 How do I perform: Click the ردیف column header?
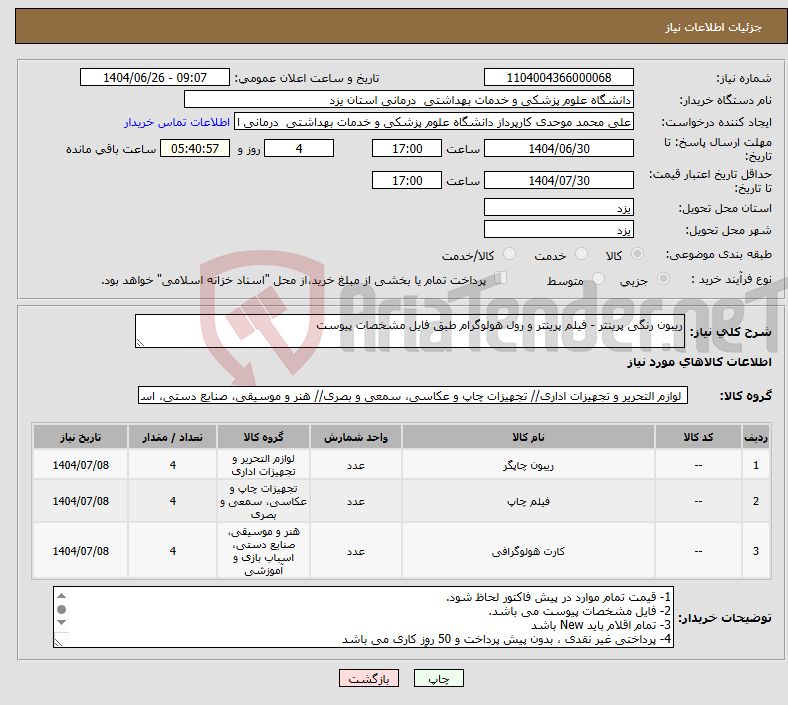pos(755,437)
